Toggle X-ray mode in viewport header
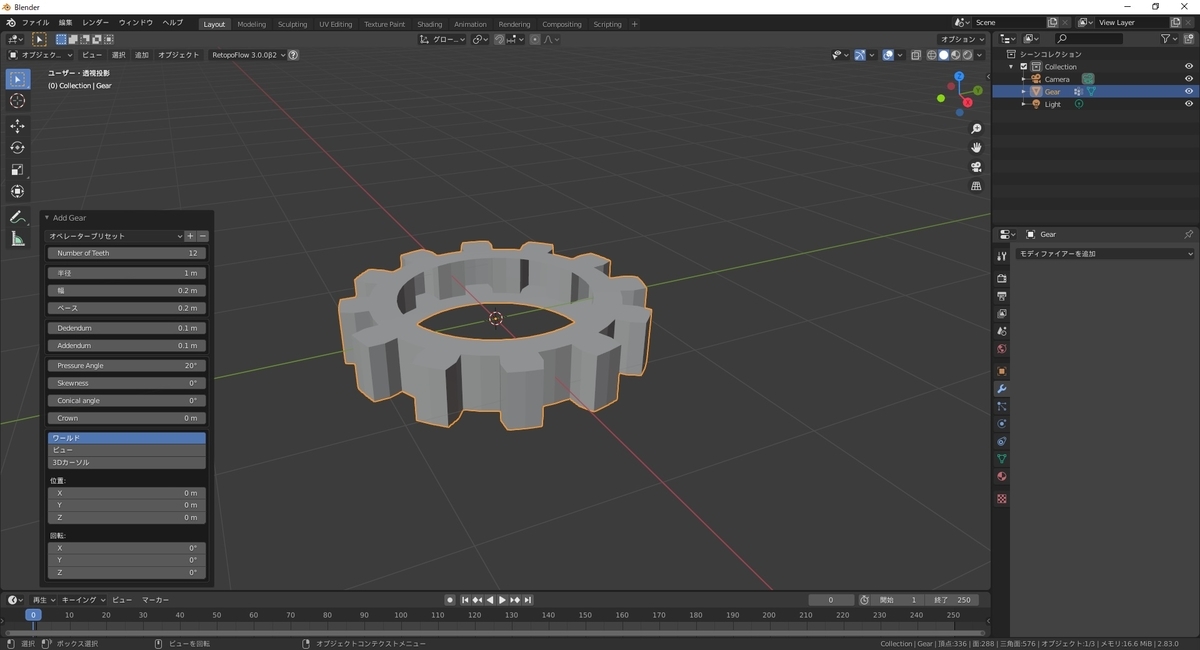1200x650 pixels. point(916,55)
